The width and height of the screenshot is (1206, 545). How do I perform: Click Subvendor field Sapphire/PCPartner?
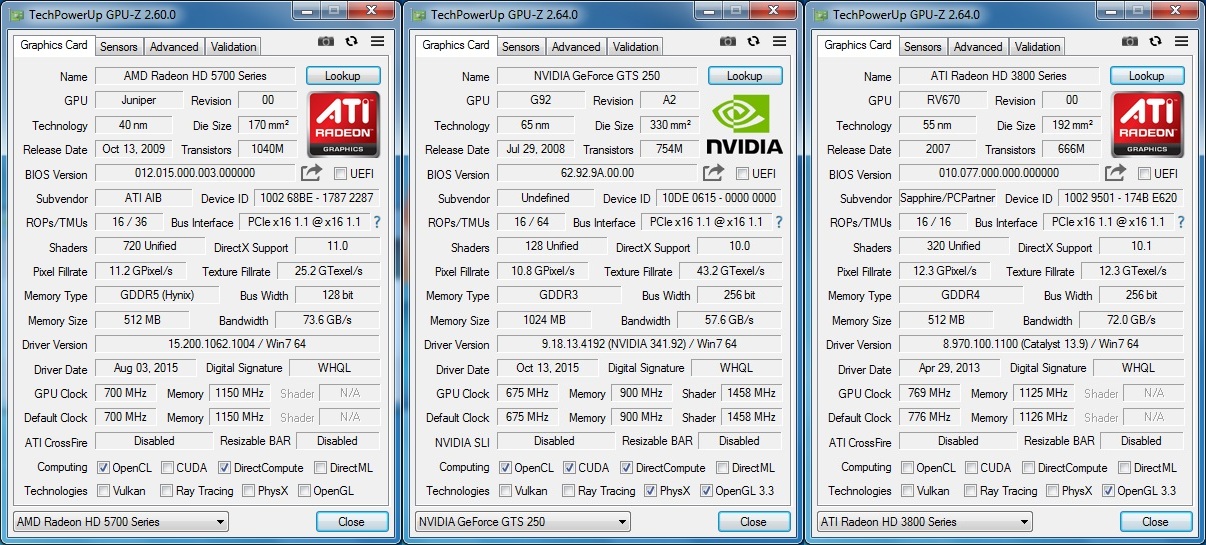click(x=949, y=198)
